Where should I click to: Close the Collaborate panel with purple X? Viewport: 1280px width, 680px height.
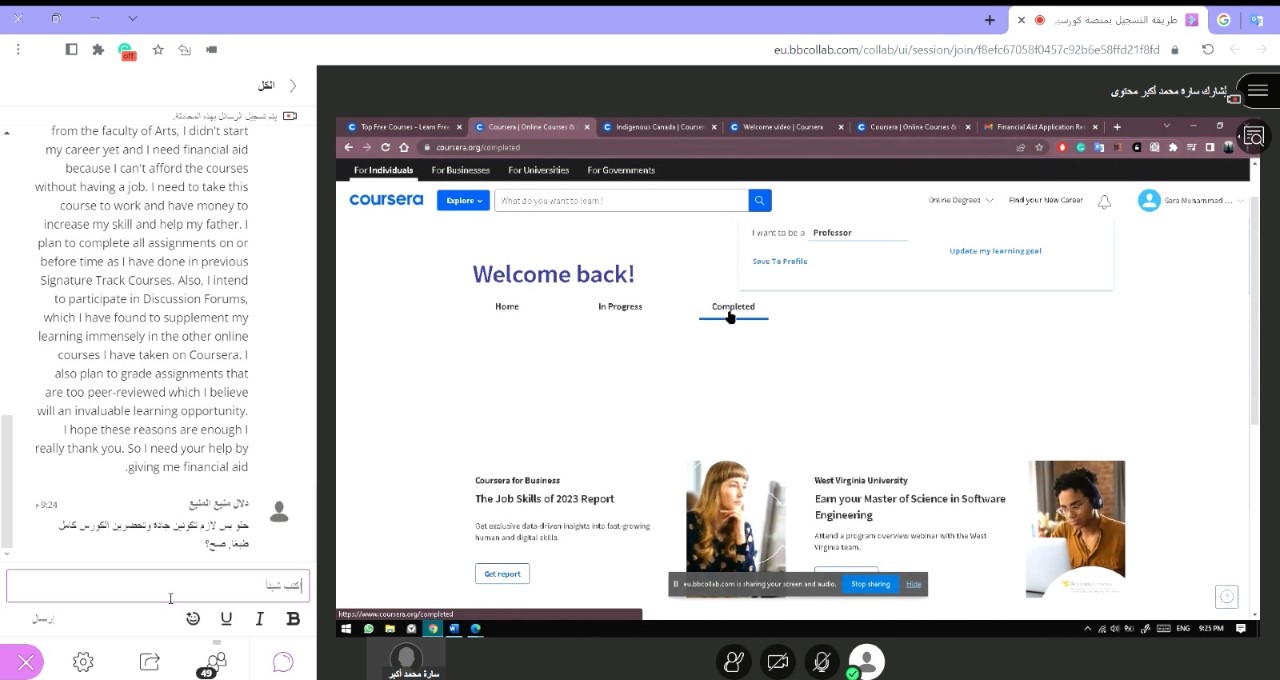pos(24,662)
